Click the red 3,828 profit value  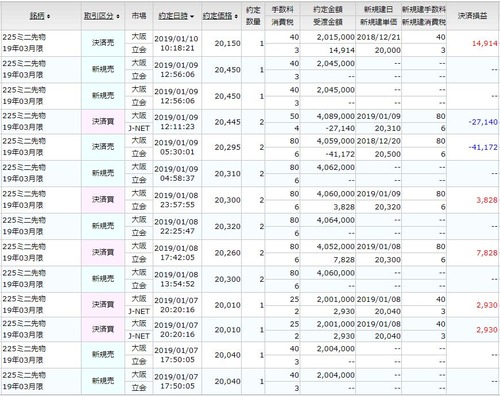[x=487, y=200]
